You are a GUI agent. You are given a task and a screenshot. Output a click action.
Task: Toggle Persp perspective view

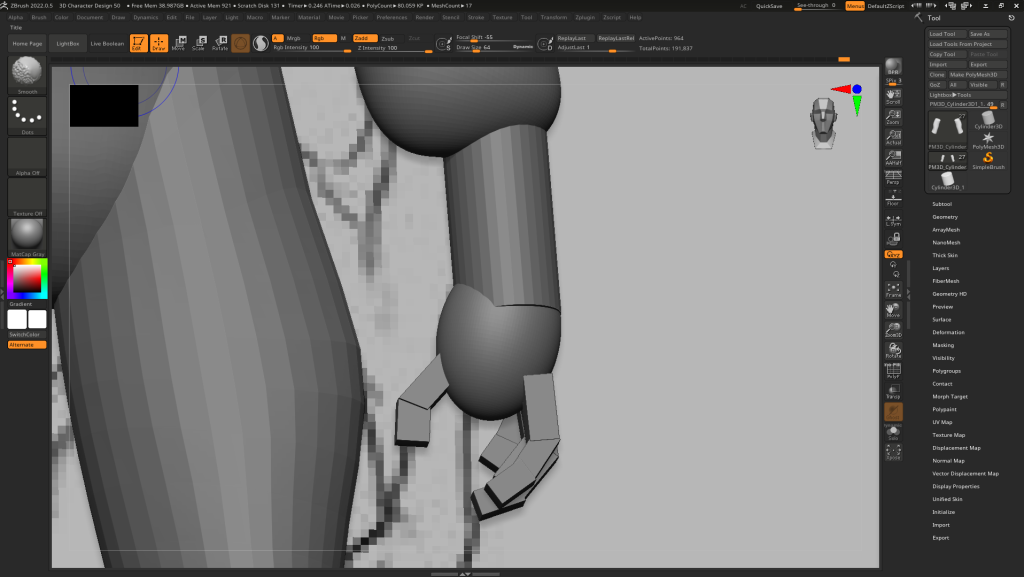point(893,177)
